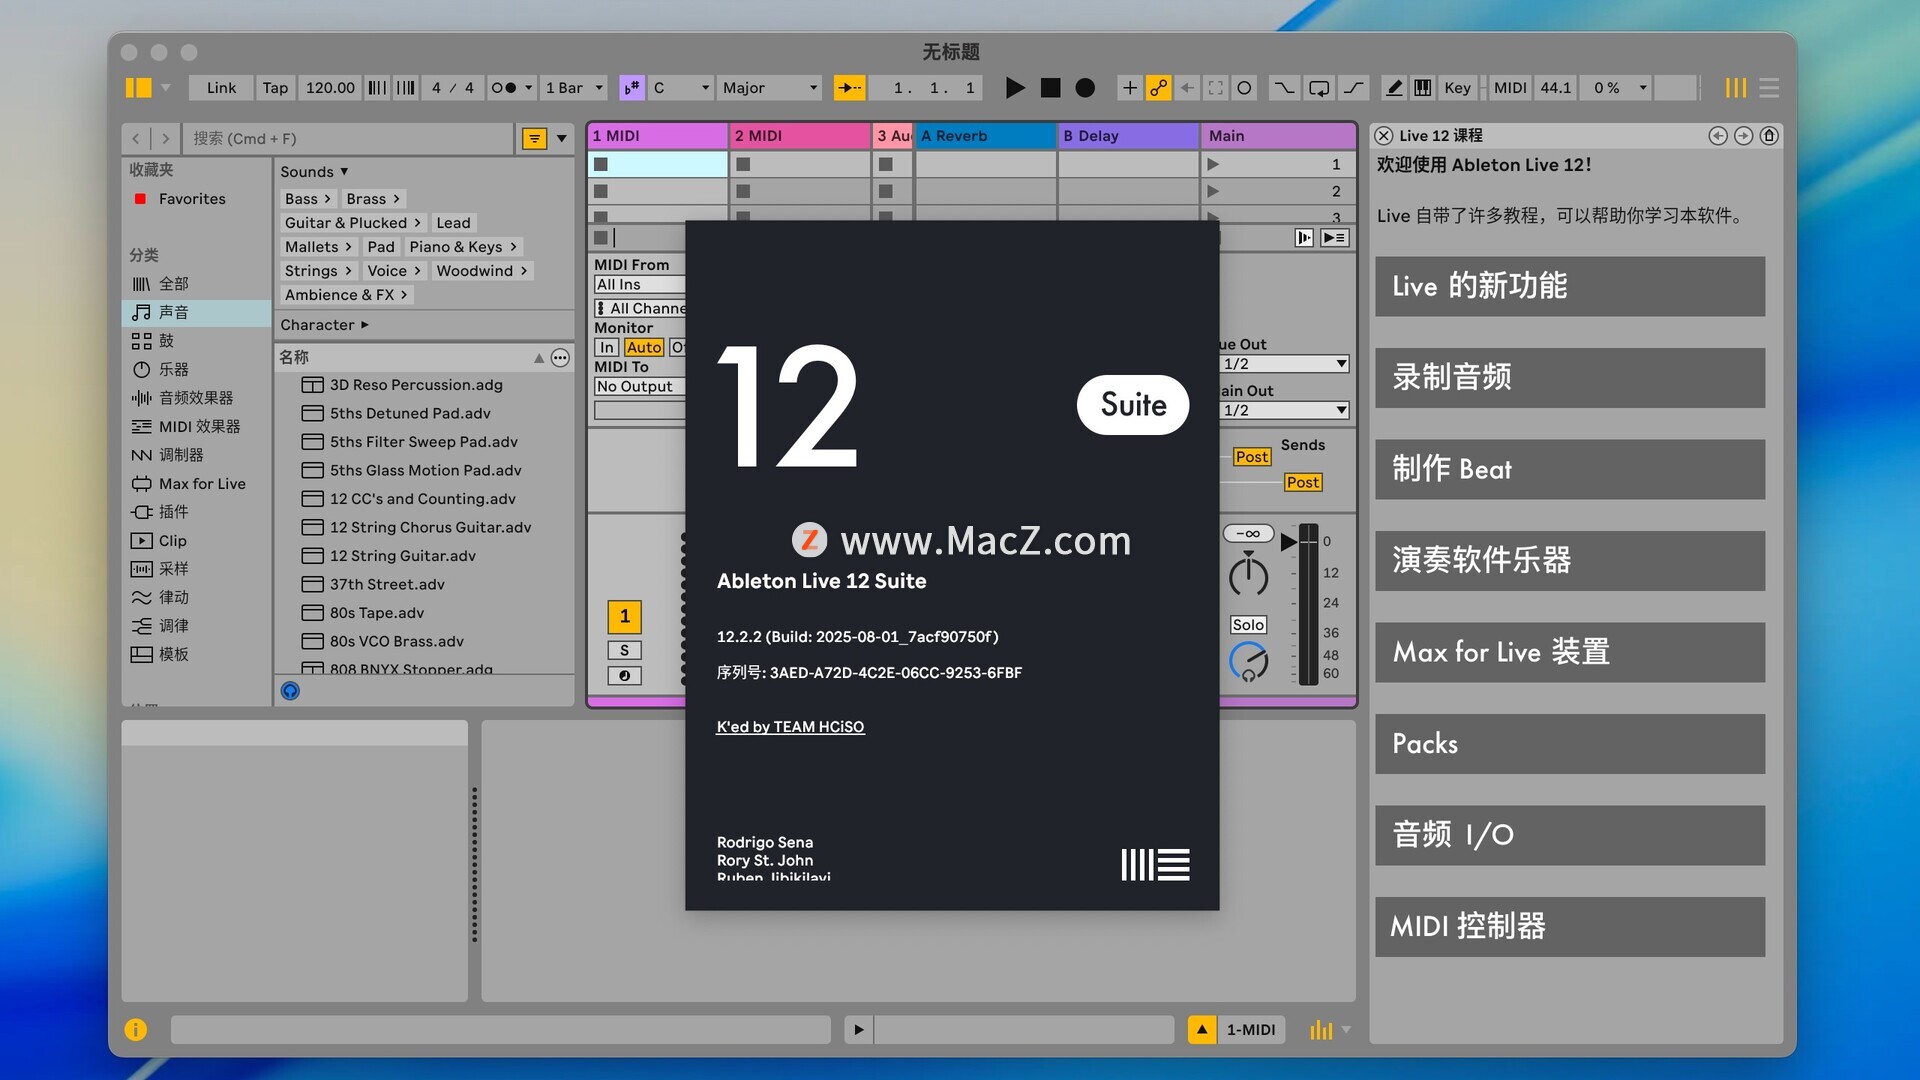
Task: Enable draw mode pencil icon
Action: point(1394,88)
